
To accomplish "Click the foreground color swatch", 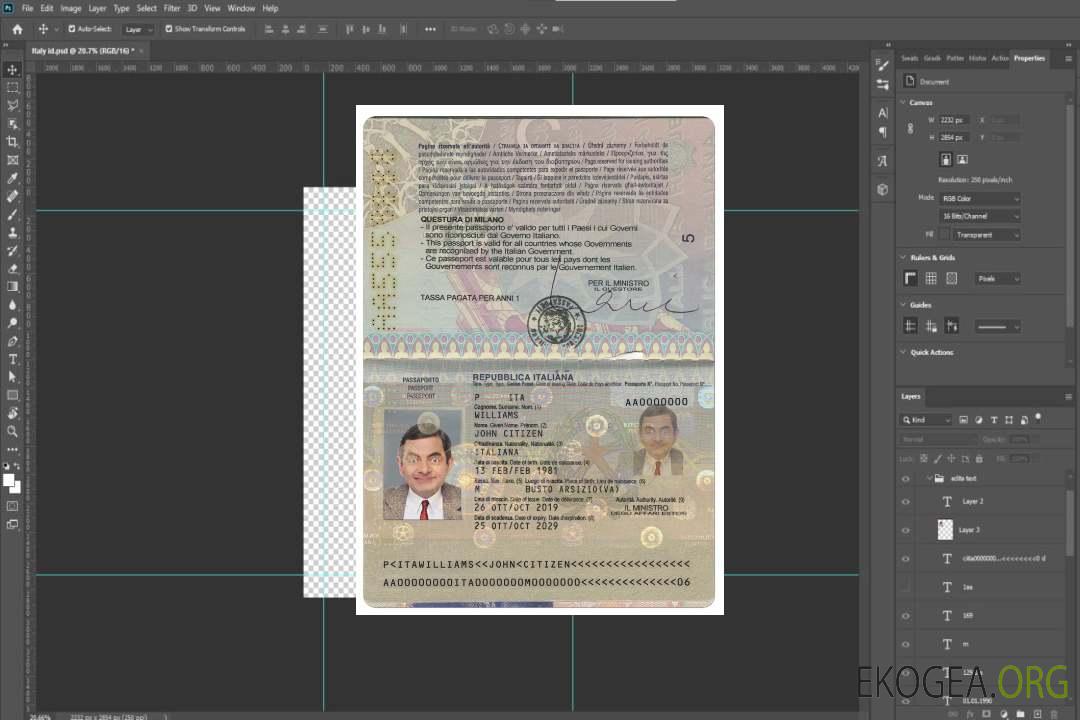I will coord(9,480).
